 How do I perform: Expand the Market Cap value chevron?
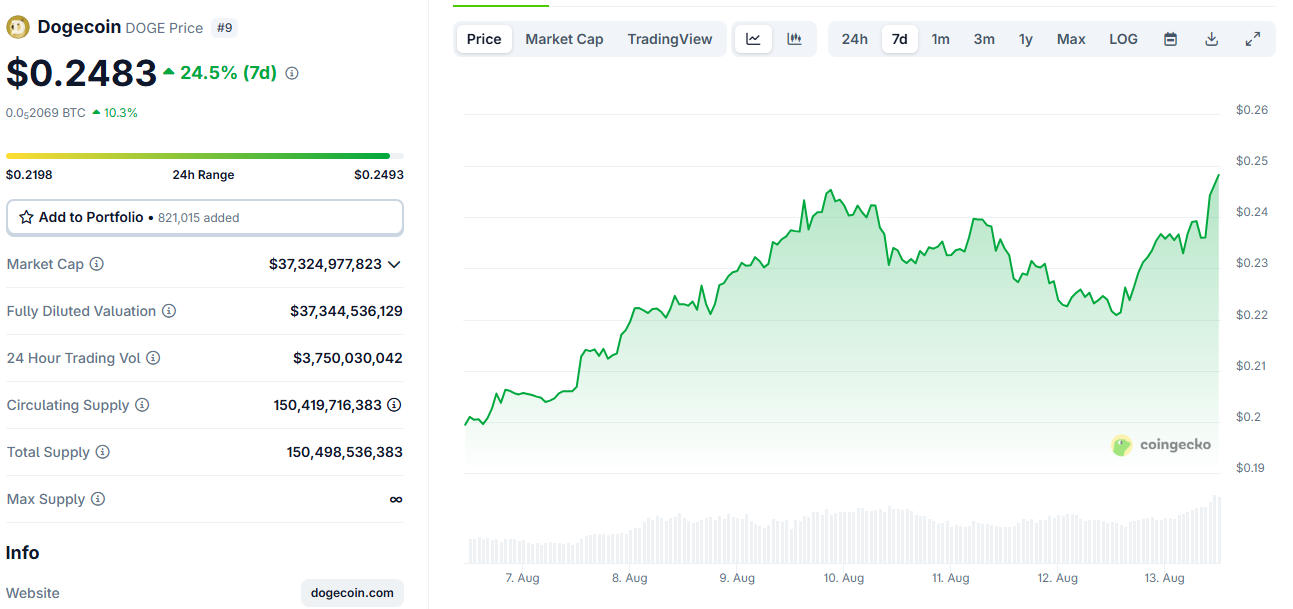point(394,264)
